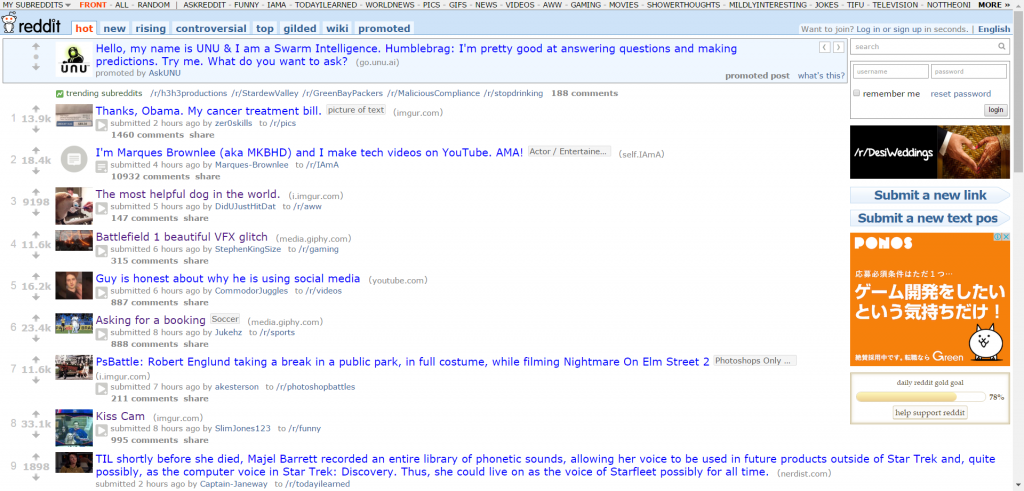Show the next promoted post arrow
This screenshot has width=1024, height=491.
click(x=839, y=47)
